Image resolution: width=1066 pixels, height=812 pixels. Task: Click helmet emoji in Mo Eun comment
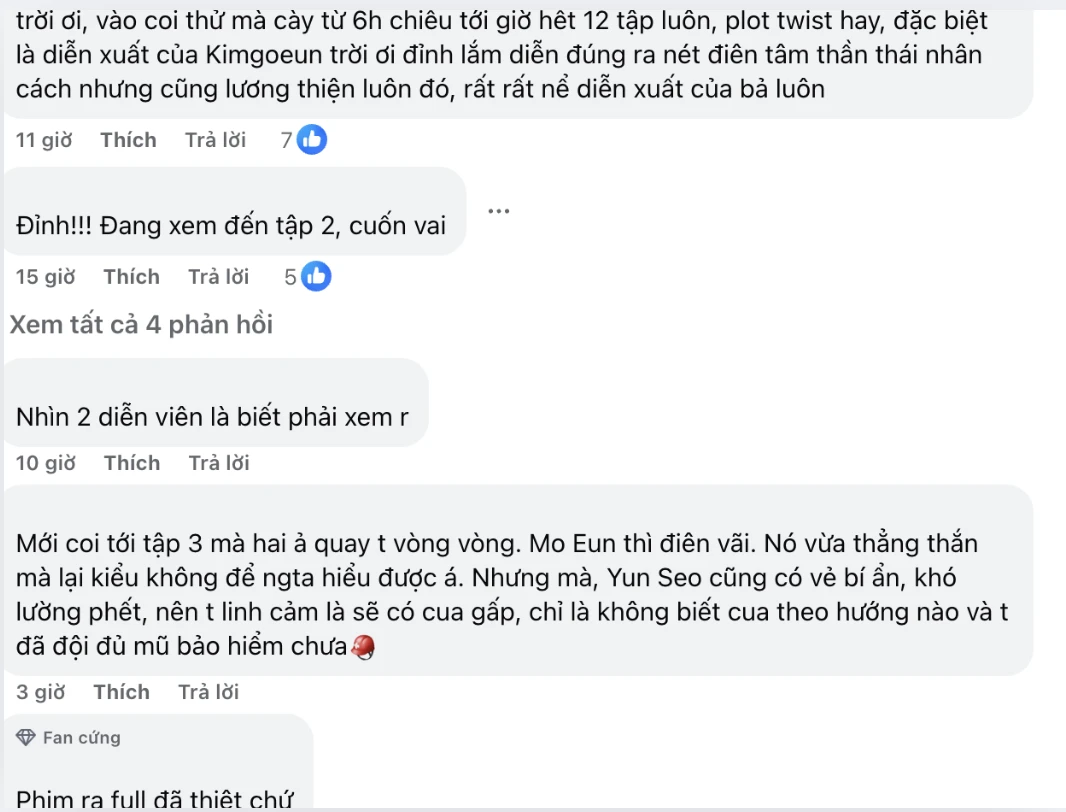pos(363,649)
